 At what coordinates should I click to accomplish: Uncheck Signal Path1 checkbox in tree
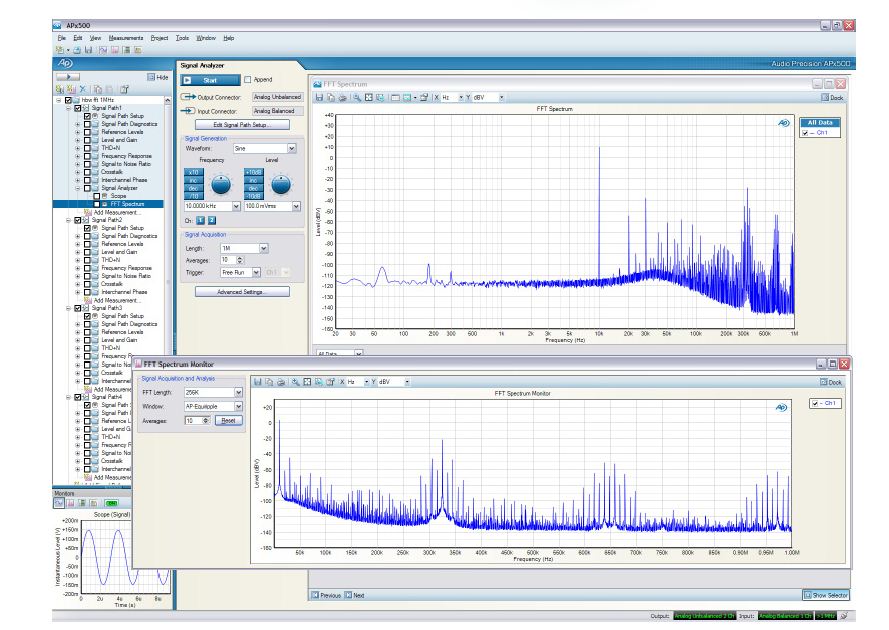pyautogui.click(x=78, y=108)
